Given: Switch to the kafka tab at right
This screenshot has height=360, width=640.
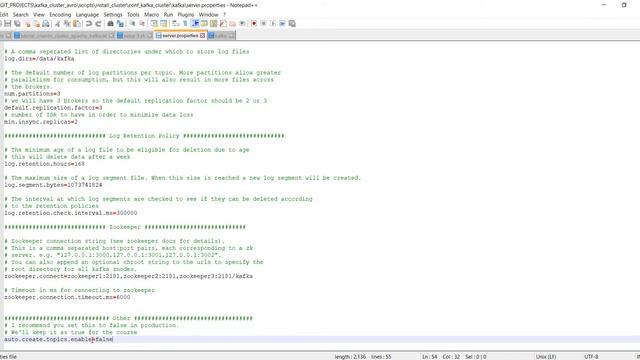Looking at the screenshot, I should (221, 36).
